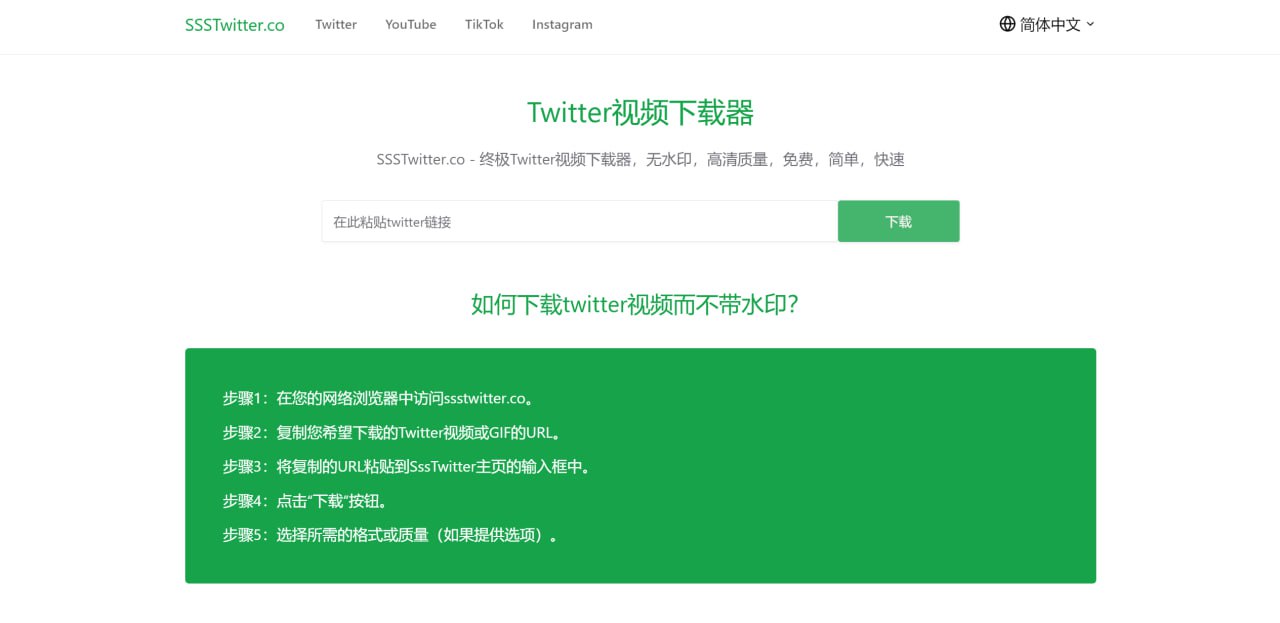Screen dimensions: 1280x623
Task: Open the SSSTwitter.co home logo link
Action: pyautogui.click(x=235, y=25)
